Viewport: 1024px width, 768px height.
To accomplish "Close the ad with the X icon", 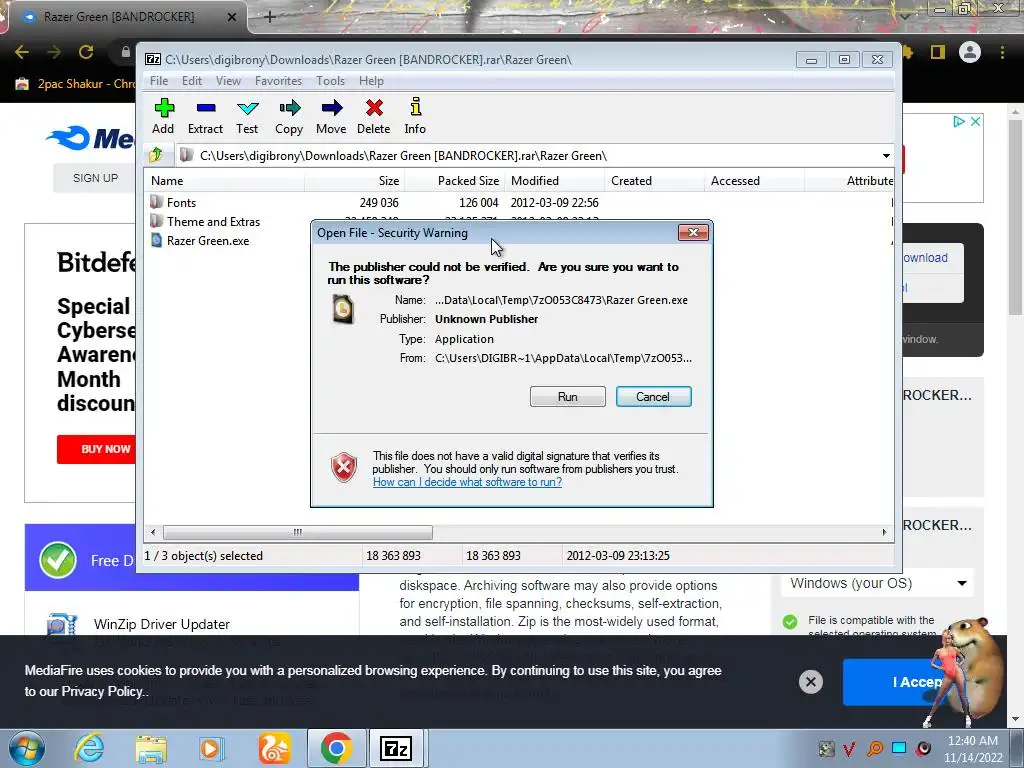I will click(975, 121).
